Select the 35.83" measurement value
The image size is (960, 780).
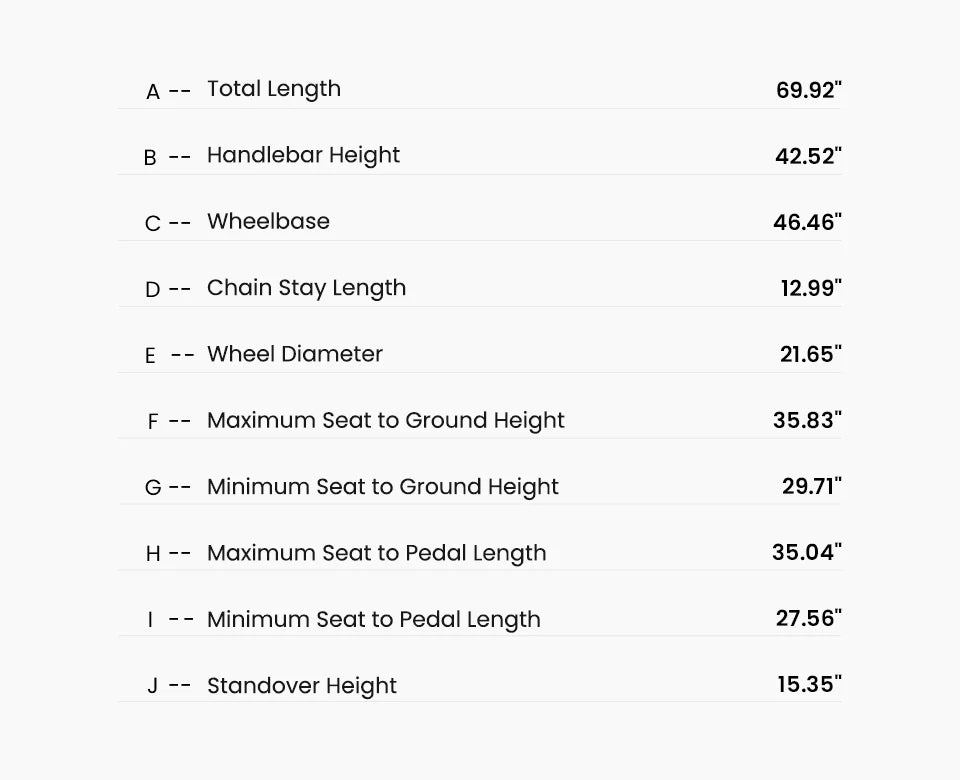[808, 421]
